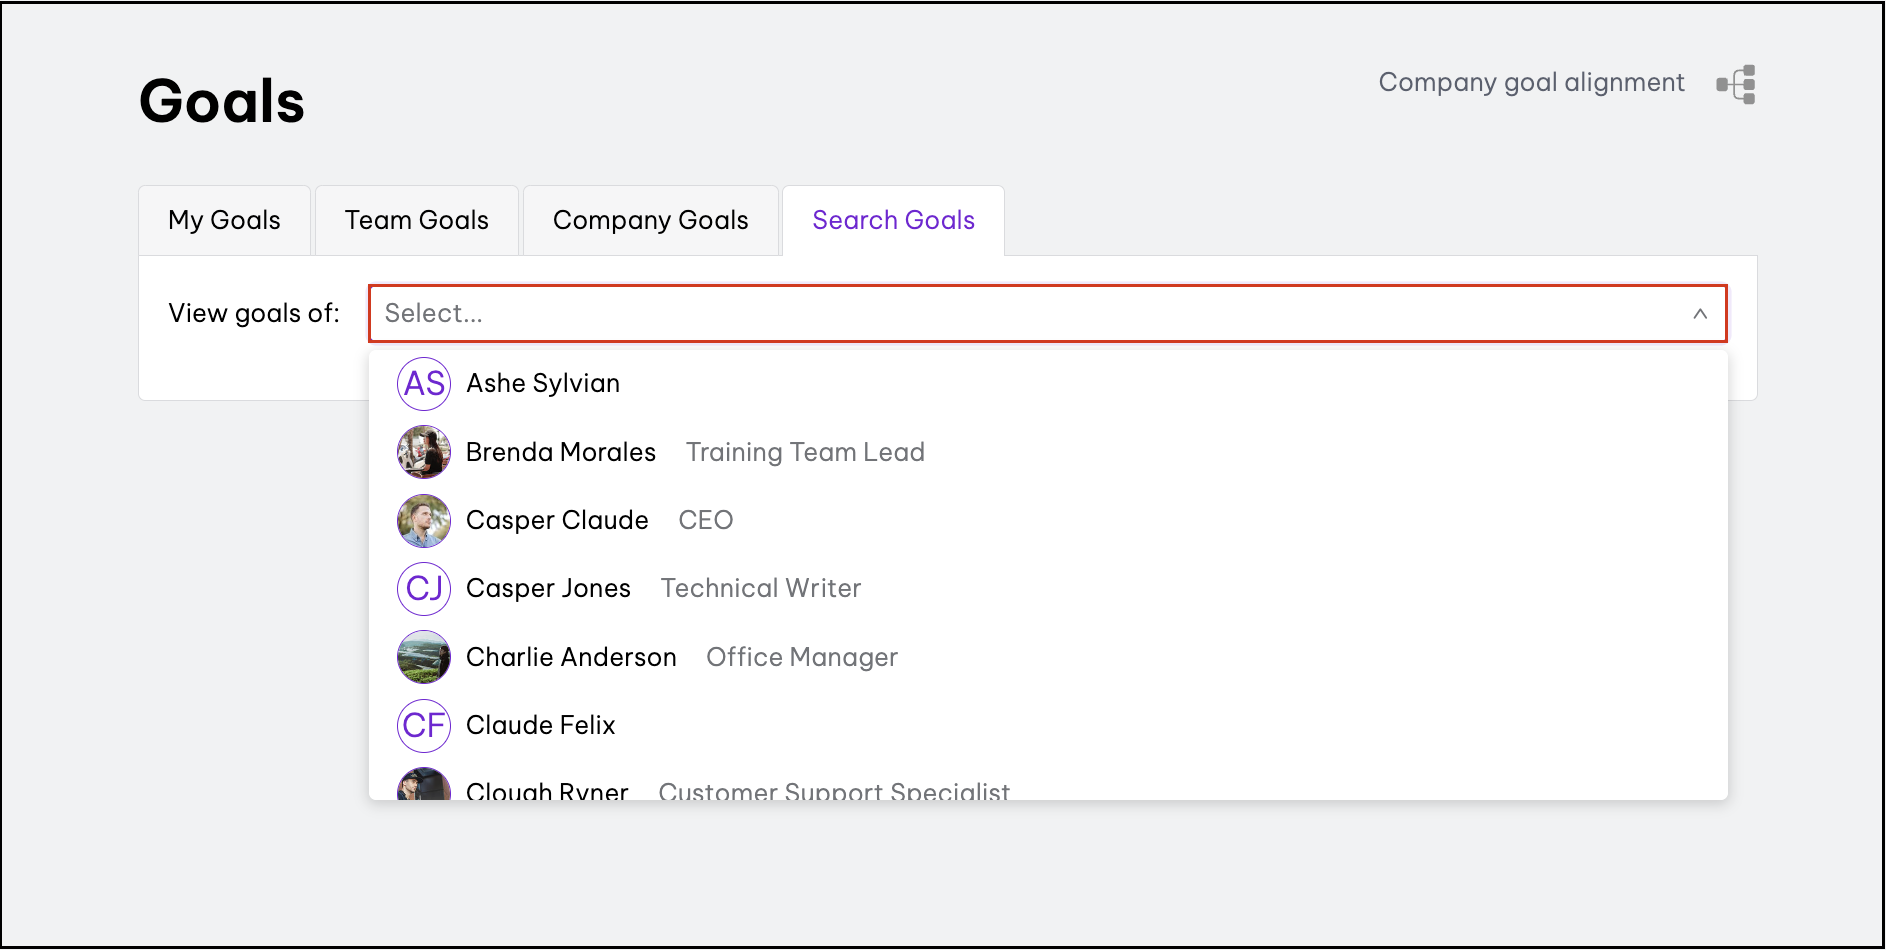Open the My Goals tab
Viewport: 1886px width, 950px height.
pos(225,221)
